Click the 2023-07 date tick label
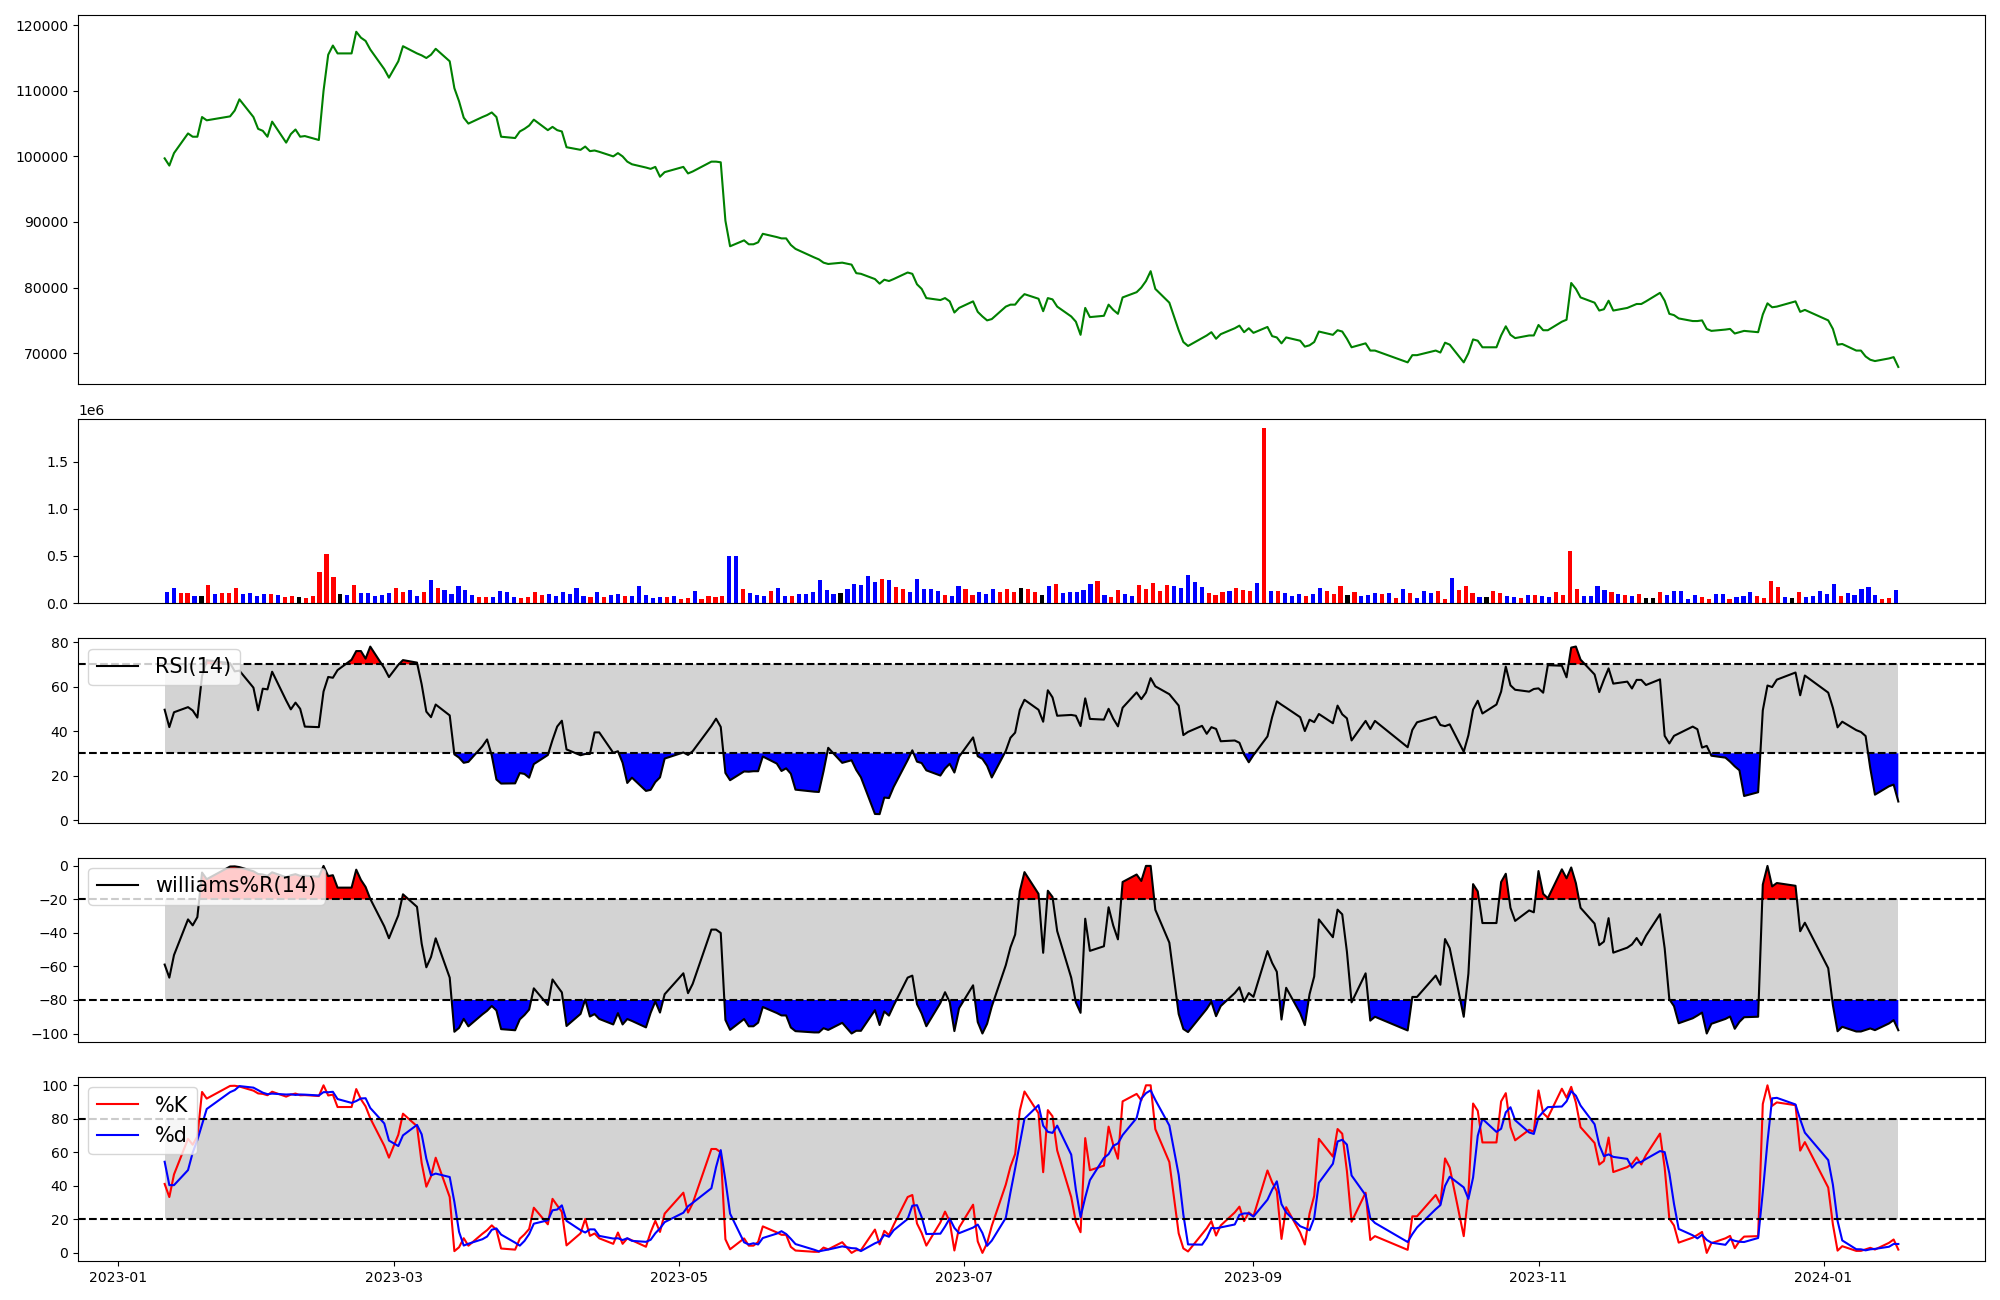 pos(965,1277)
